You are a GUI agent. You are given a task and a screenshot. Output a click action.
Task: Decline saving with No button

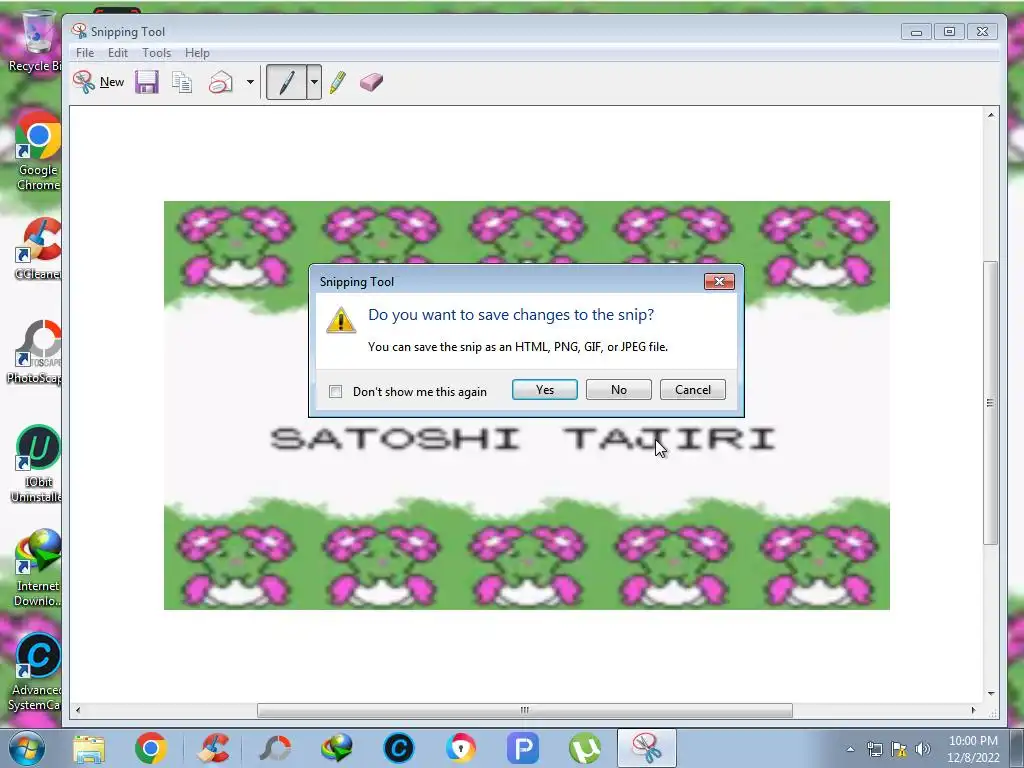point(618,390)
